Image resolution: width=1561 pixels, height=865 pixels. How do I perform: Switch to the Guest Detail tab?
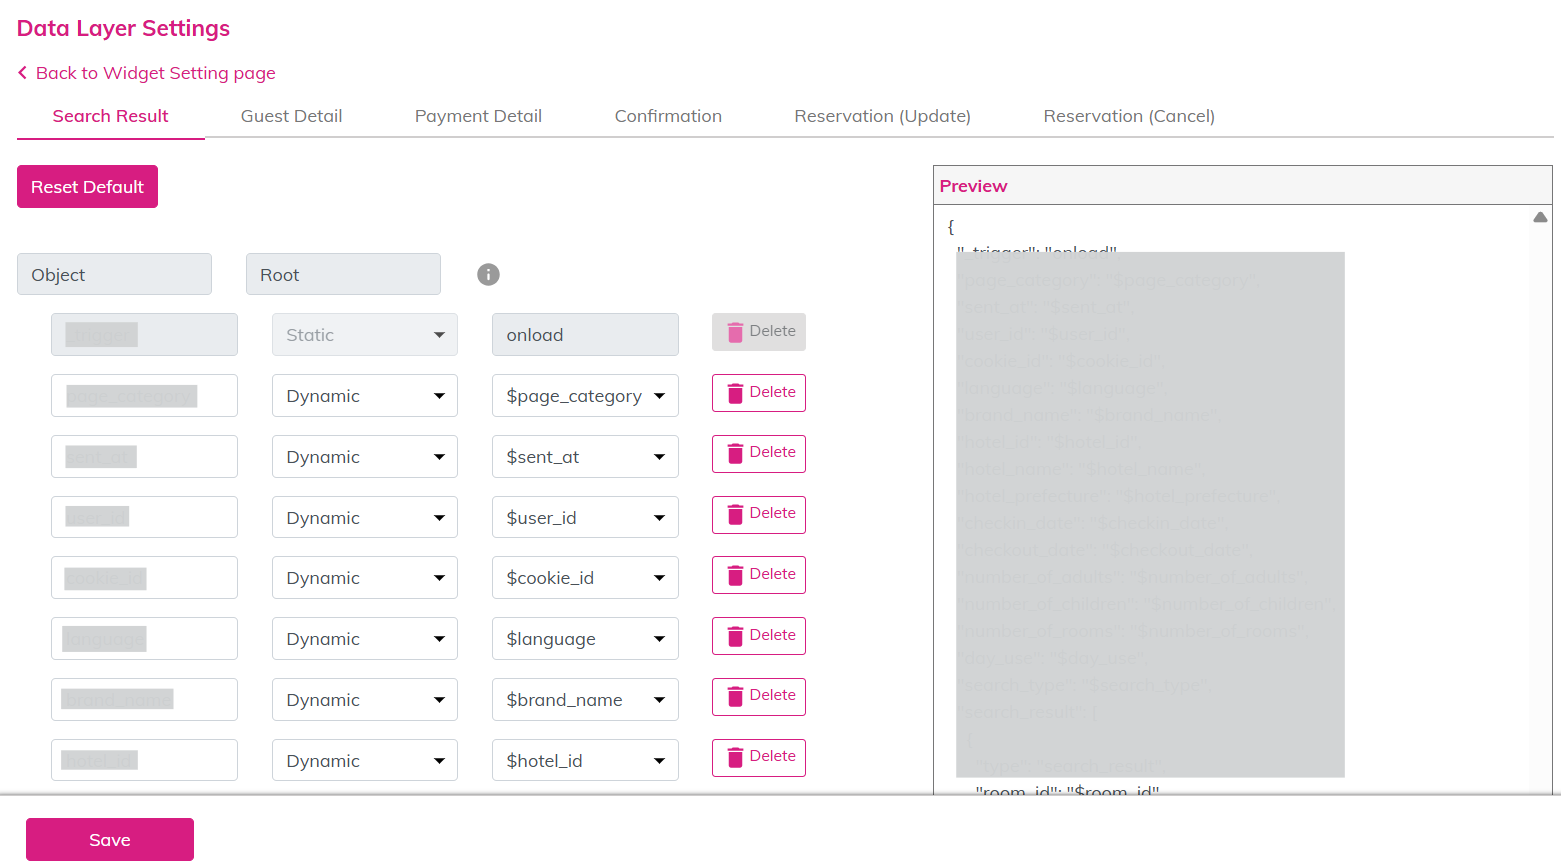(x=291, y=116)
